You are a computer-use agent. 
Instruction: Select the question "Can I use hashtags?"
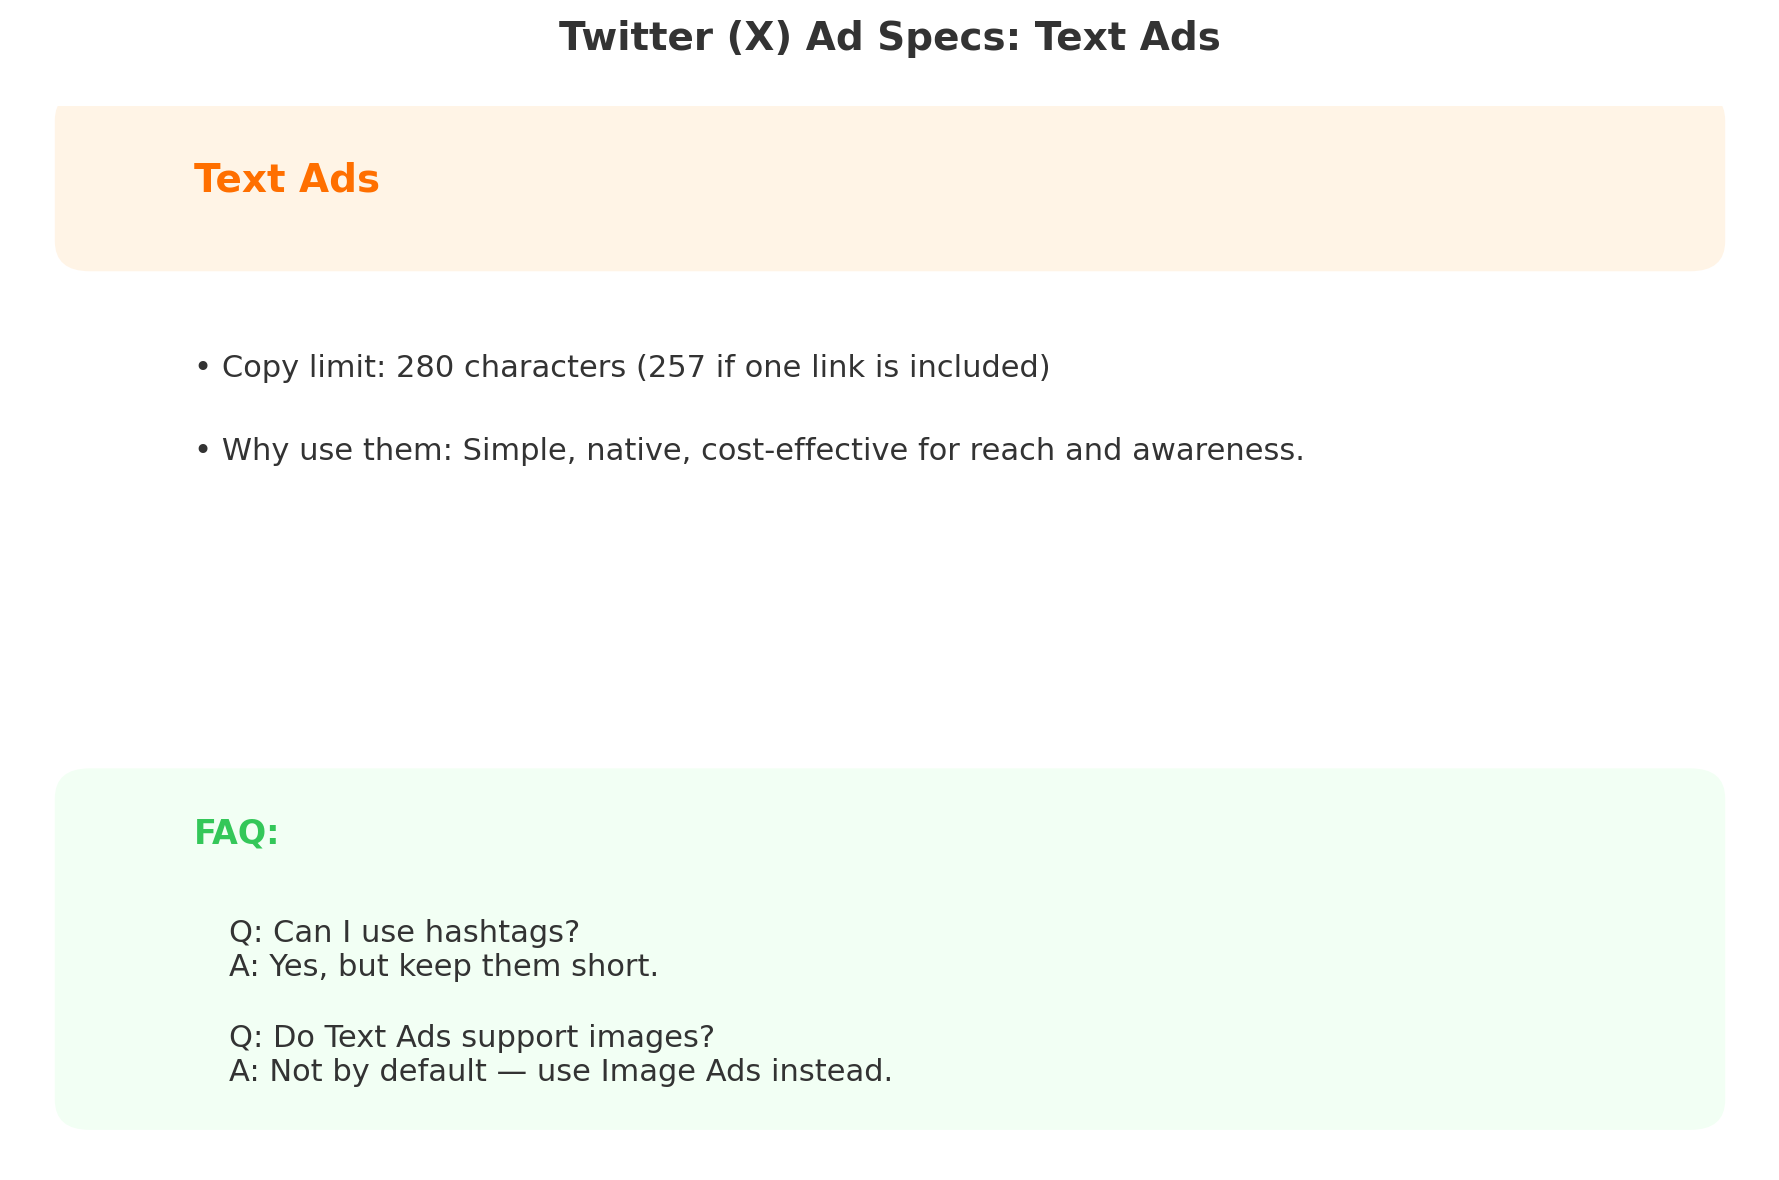click(x=425, y=932)
